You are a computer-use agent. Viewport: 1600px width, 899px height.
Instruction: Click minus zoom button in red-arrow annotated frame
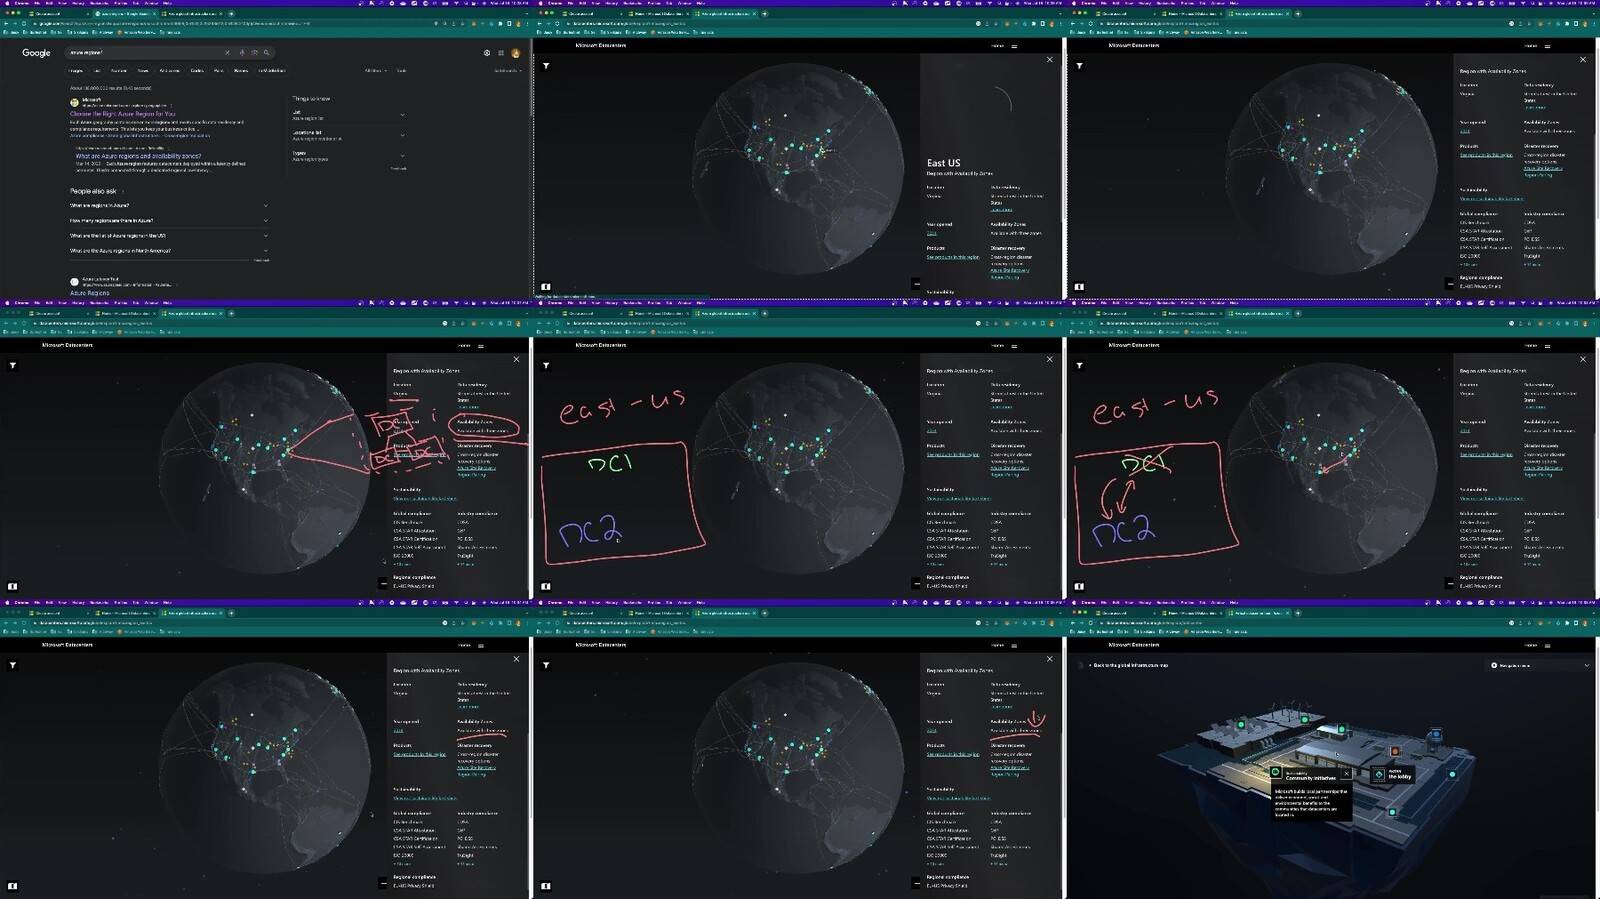coord(916,883)
